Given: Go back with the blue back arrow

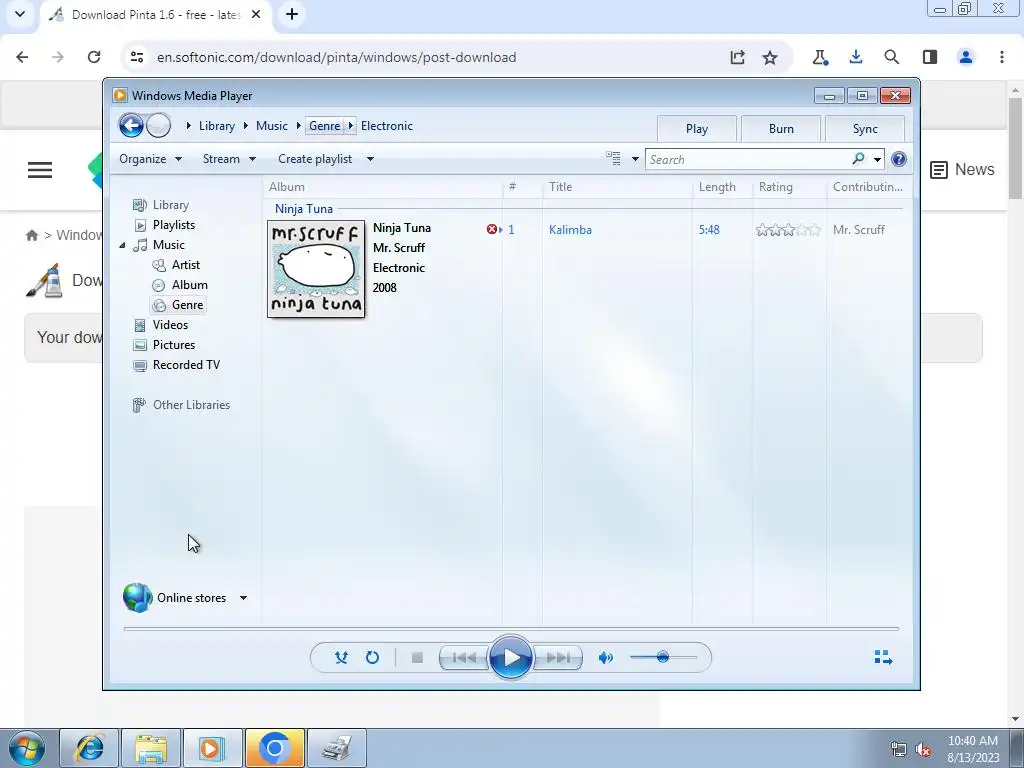Looking at the screenshot, I should coord(131,125).
